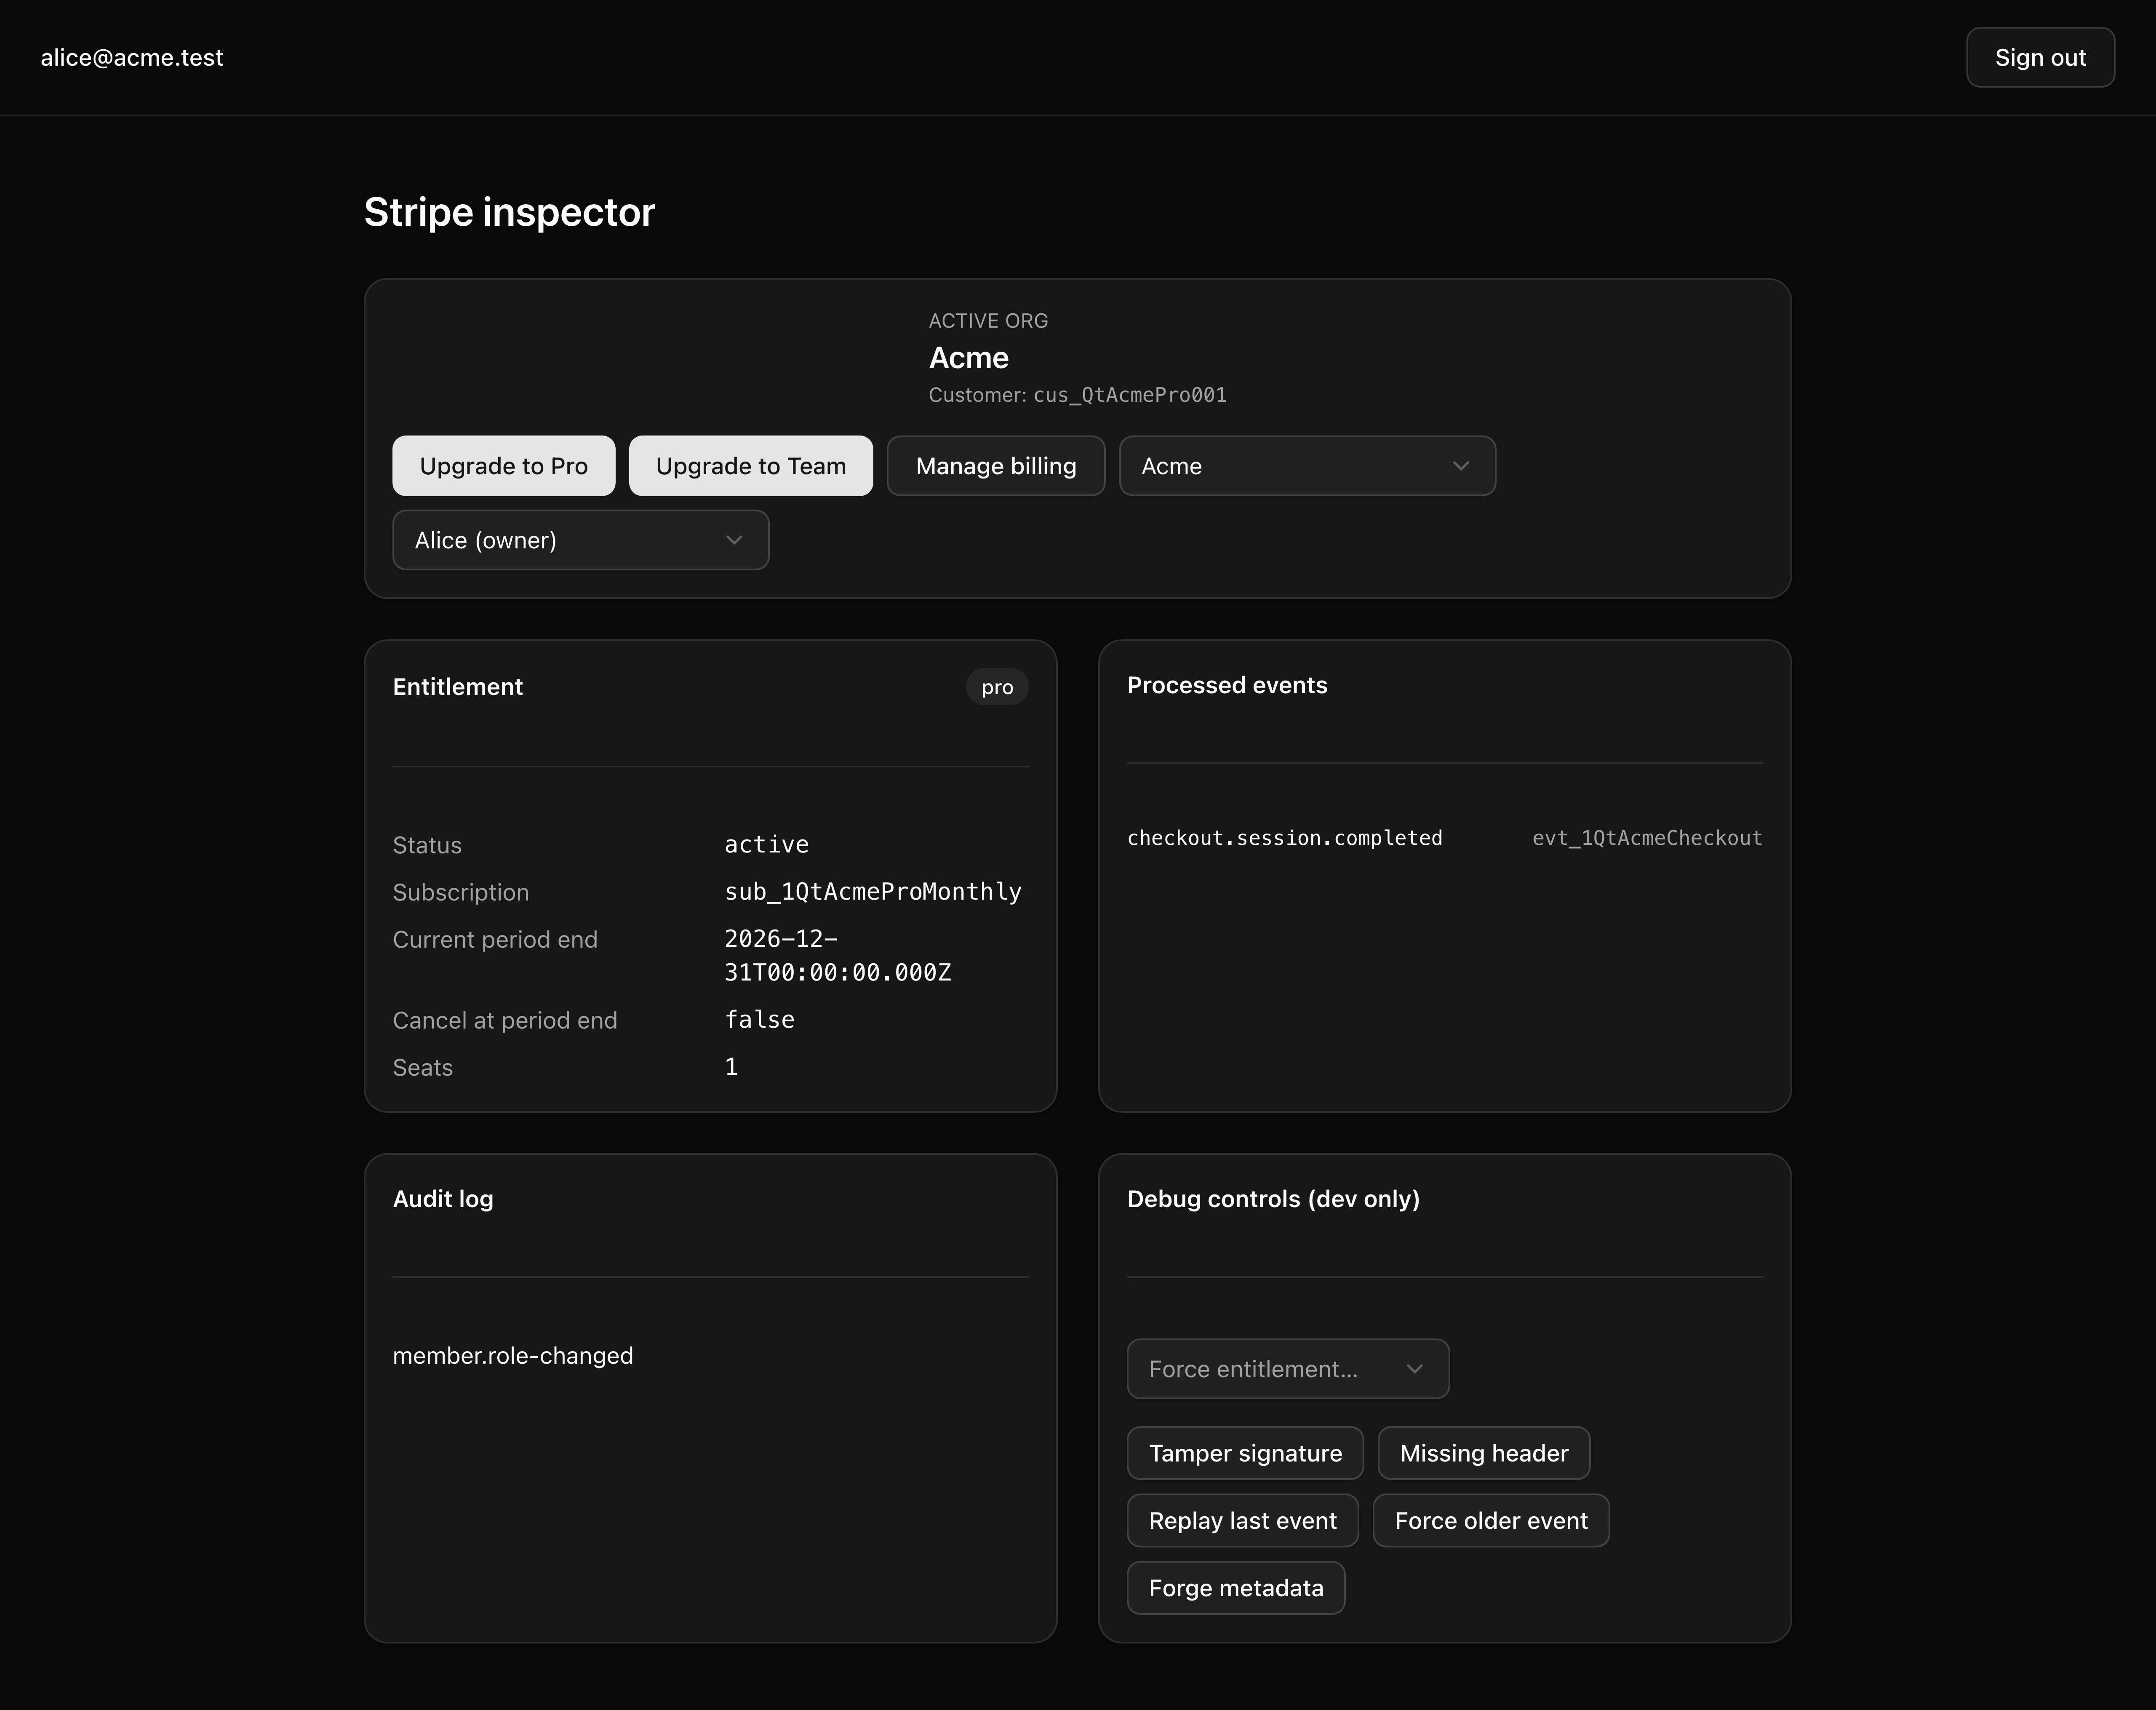2156x1710 pixels.
Task: Click the Audit log card title
Action: (443, 1199)
